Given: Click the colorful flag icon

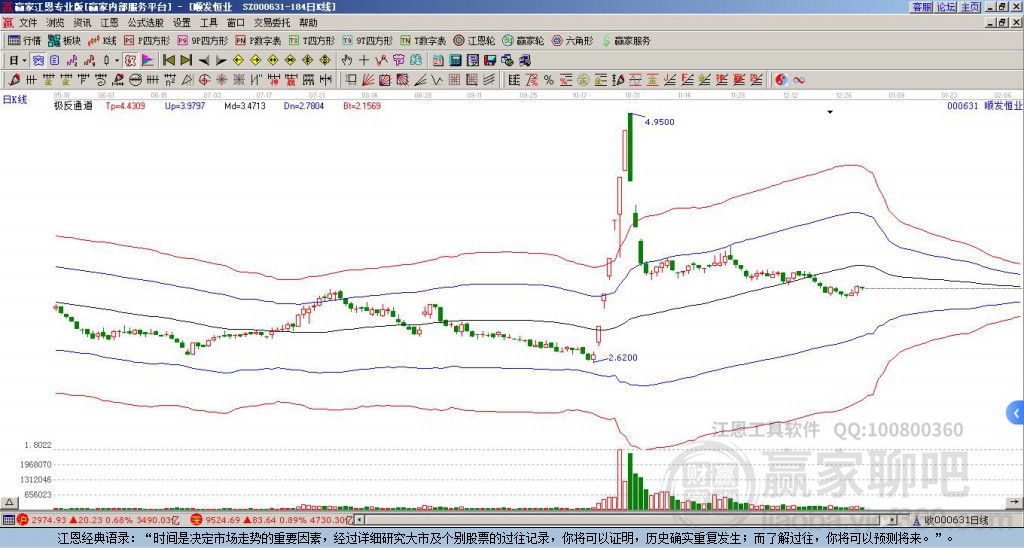Looking at the screenshot, I should click(x=148, y=60).
